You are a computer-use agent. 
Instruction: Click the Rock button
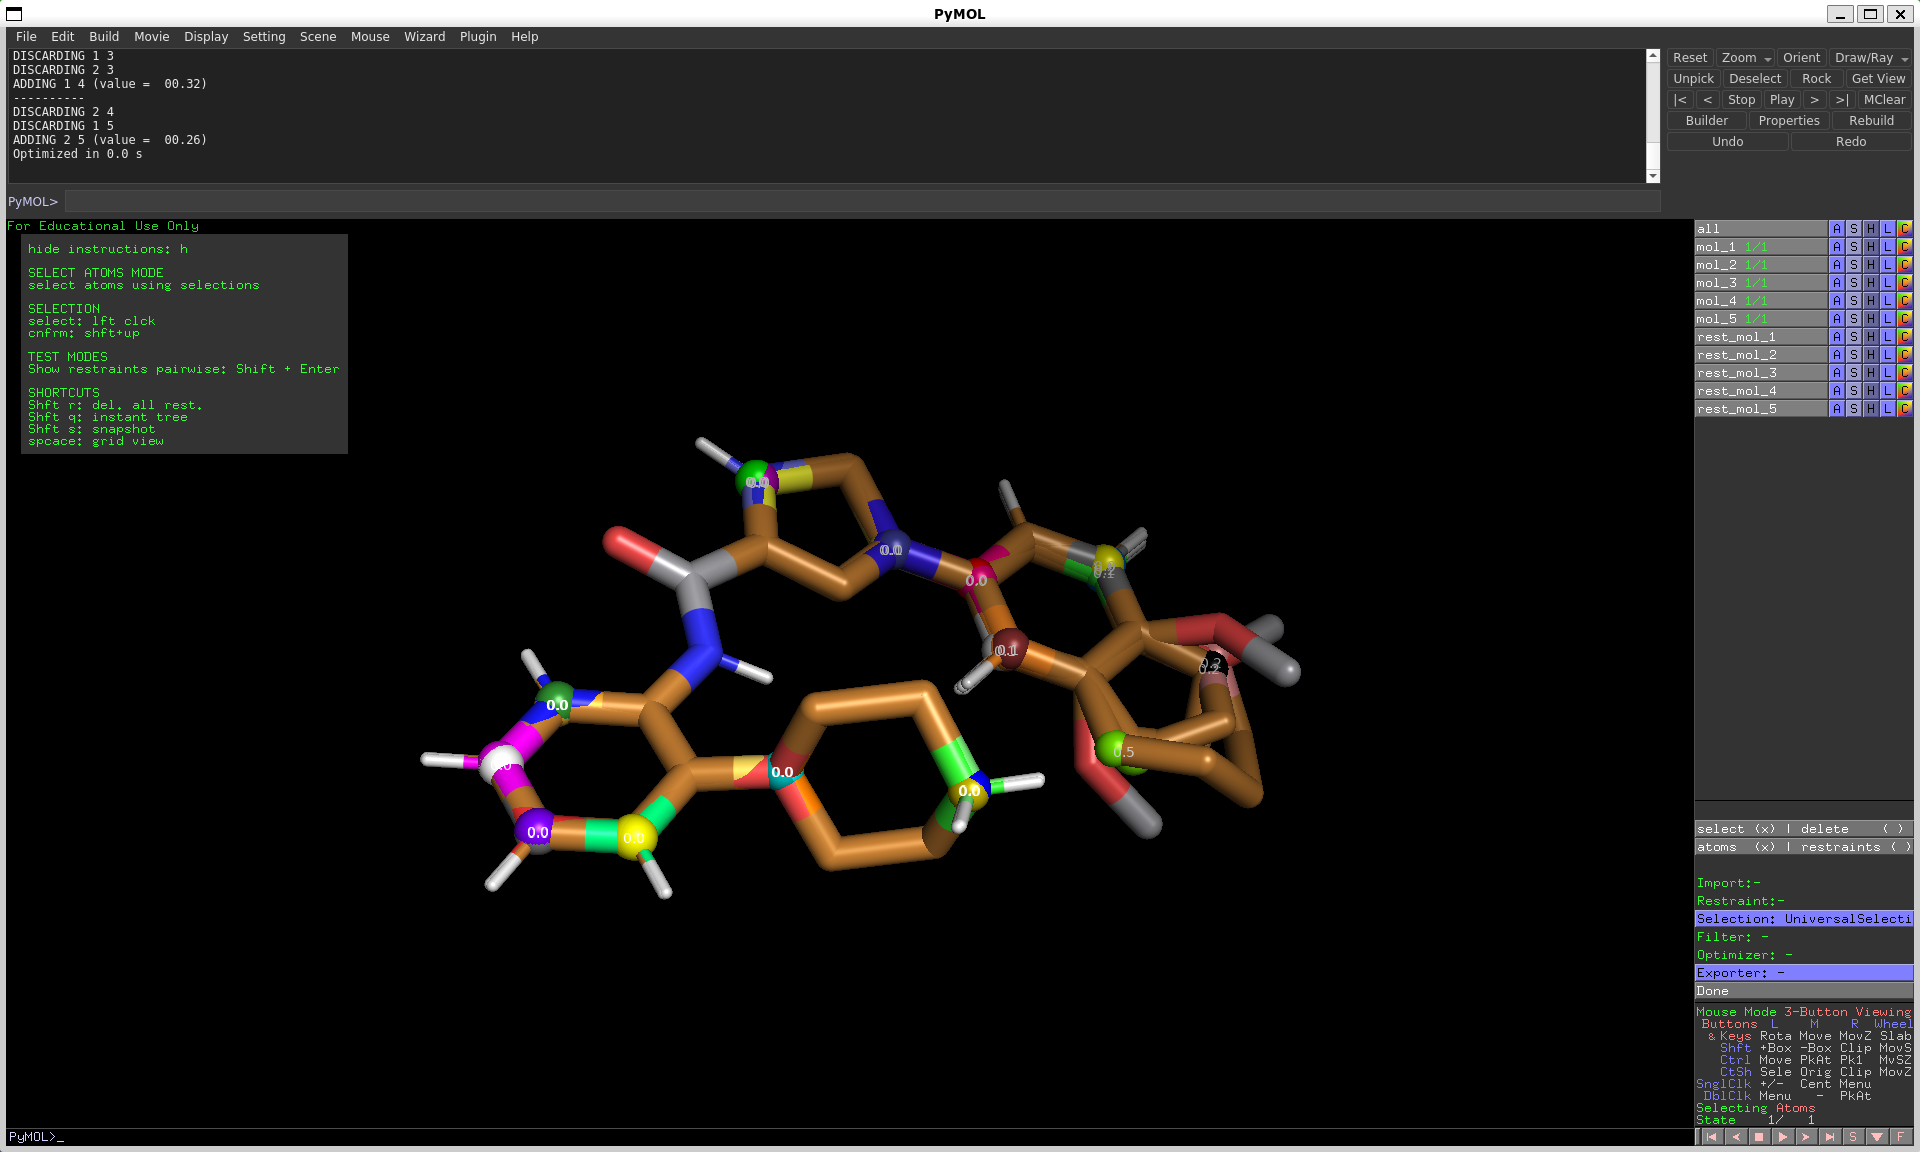(x=1816, y=79)
